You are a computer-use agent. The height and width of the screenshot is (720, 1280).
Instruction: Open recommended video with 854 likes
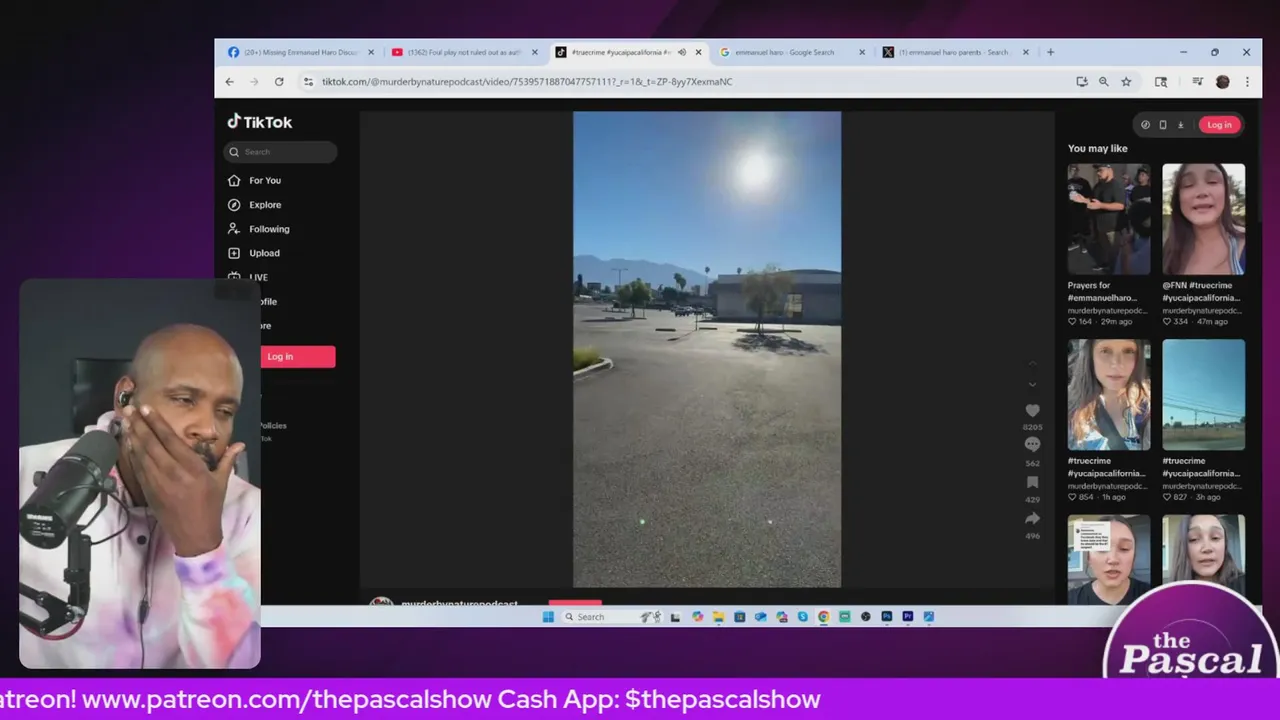pos(1109,395)
